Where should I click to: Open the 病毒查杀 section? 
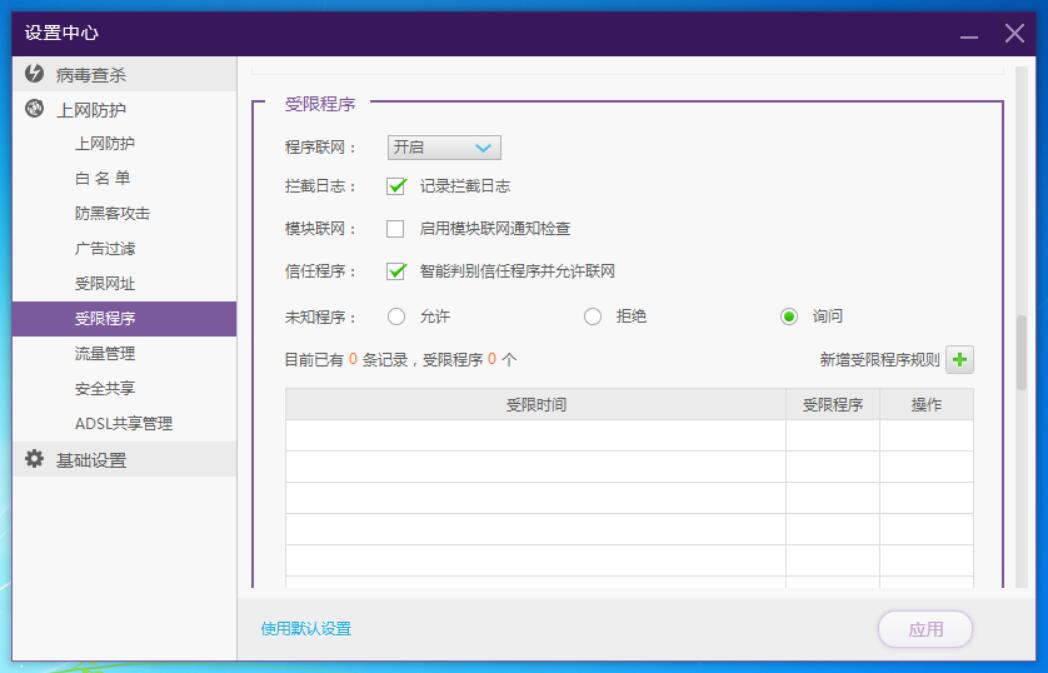(x=124, y=74)
